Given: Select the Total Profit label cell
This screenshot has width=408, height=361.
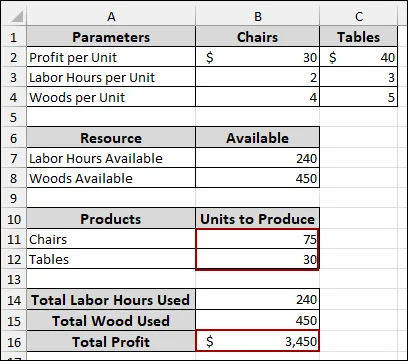Looking at the screenshot, I should point(111,341).
